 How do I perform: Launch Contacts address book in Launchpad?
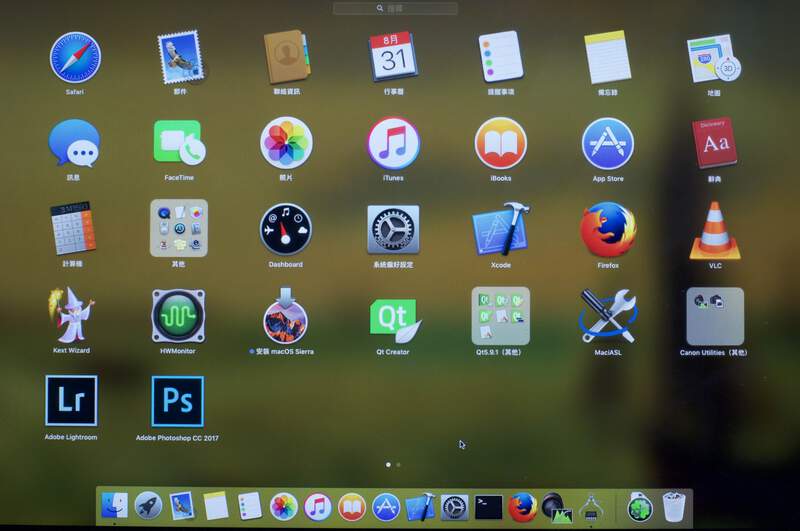287,57
